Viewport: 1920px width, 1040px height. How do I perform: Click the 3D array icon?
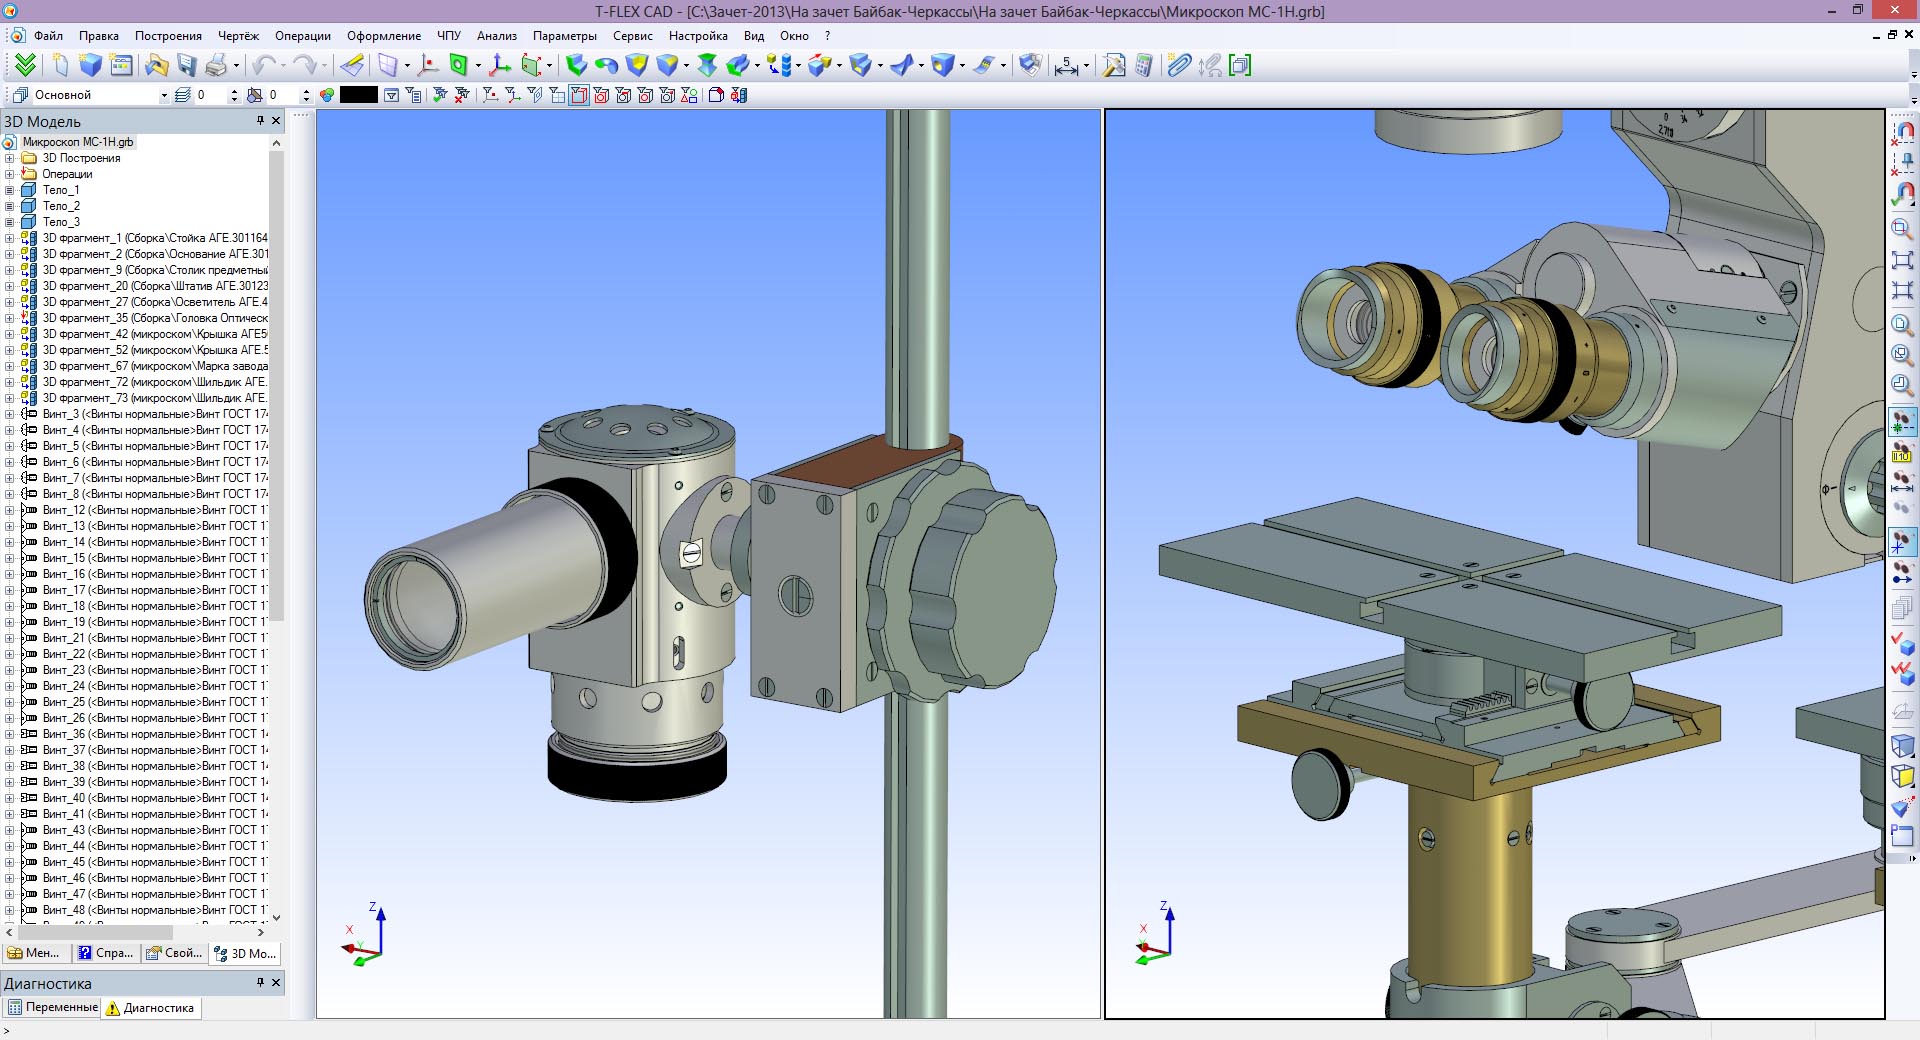coord(779,65)
